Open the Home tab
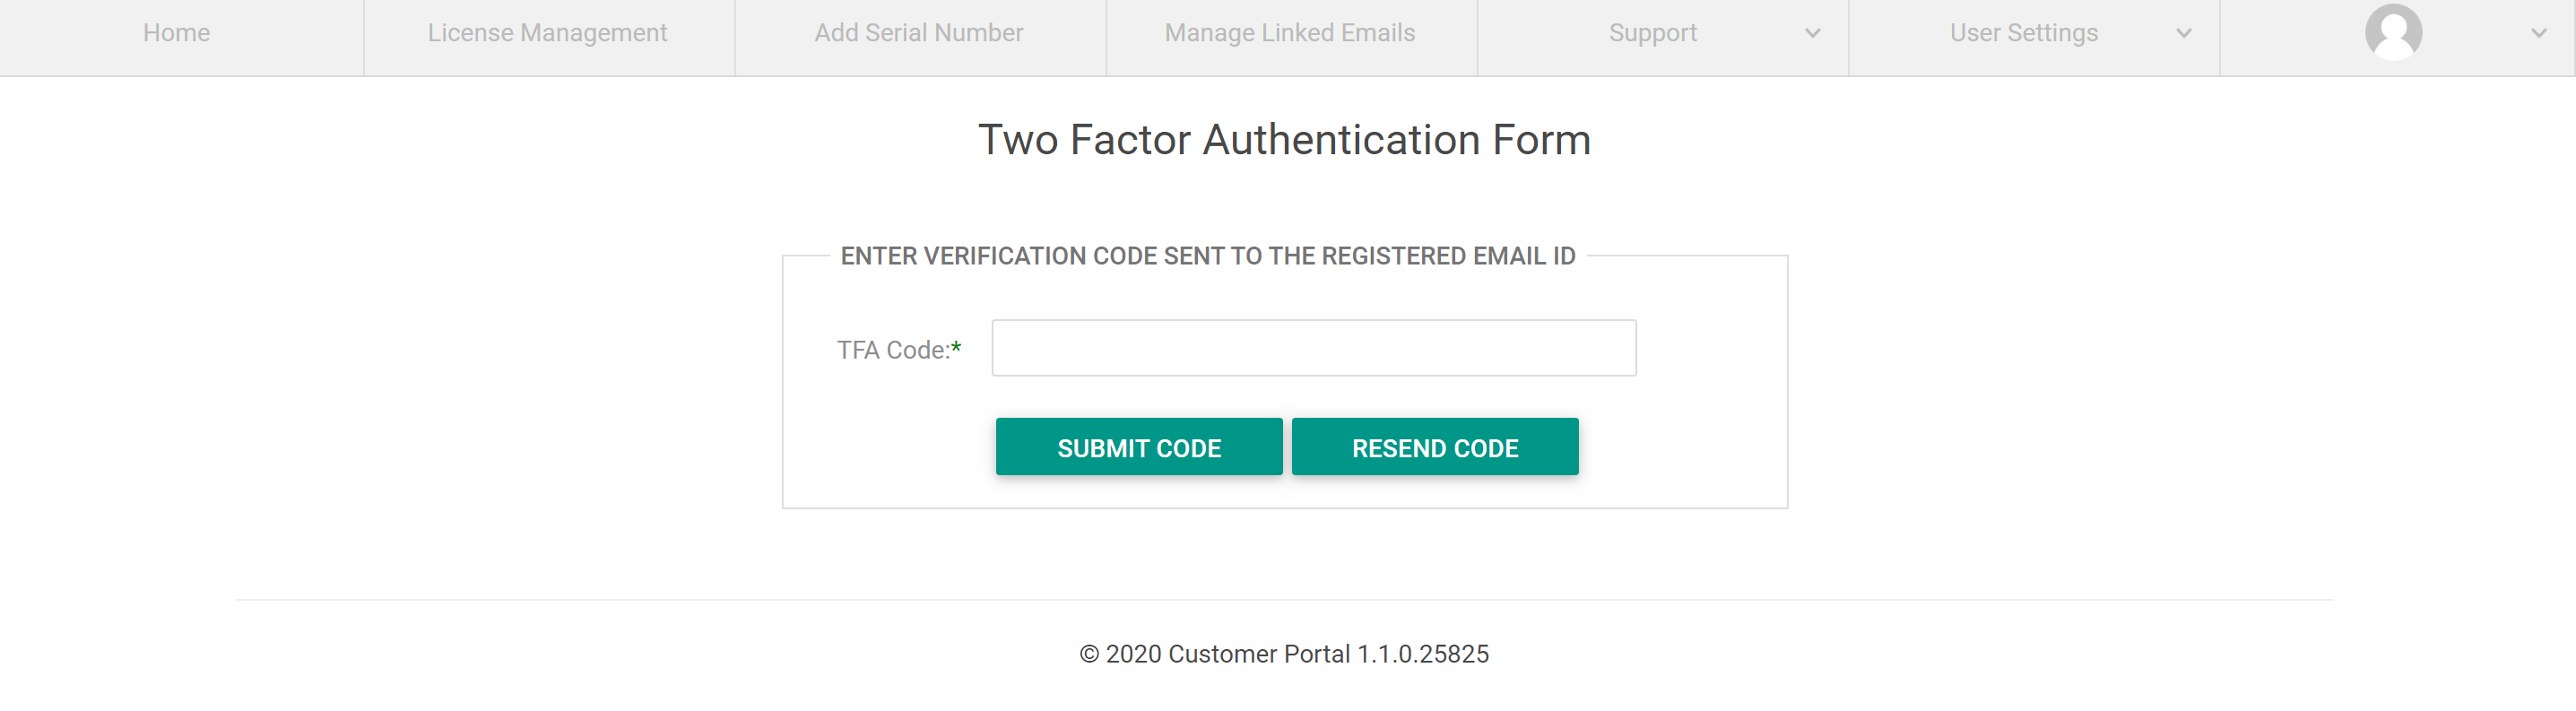Viewport: 2576px width, 711px height. click(x=176, y=33)
